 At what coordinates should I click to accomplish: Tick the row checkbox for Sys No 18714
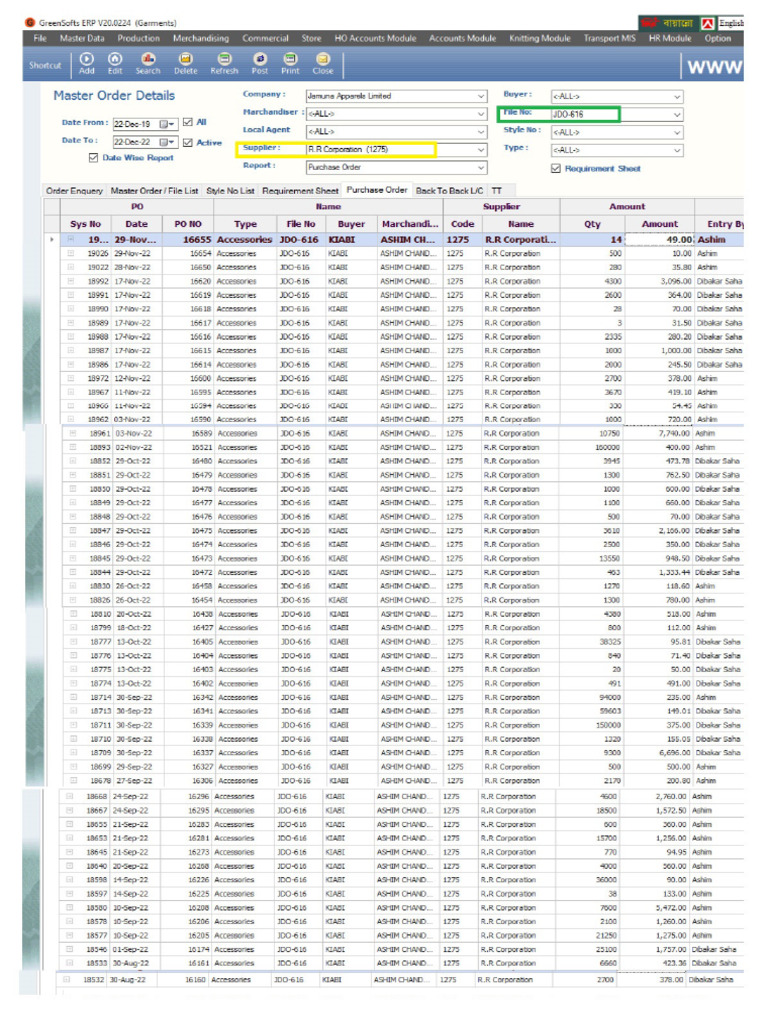(x=74, y=697)
